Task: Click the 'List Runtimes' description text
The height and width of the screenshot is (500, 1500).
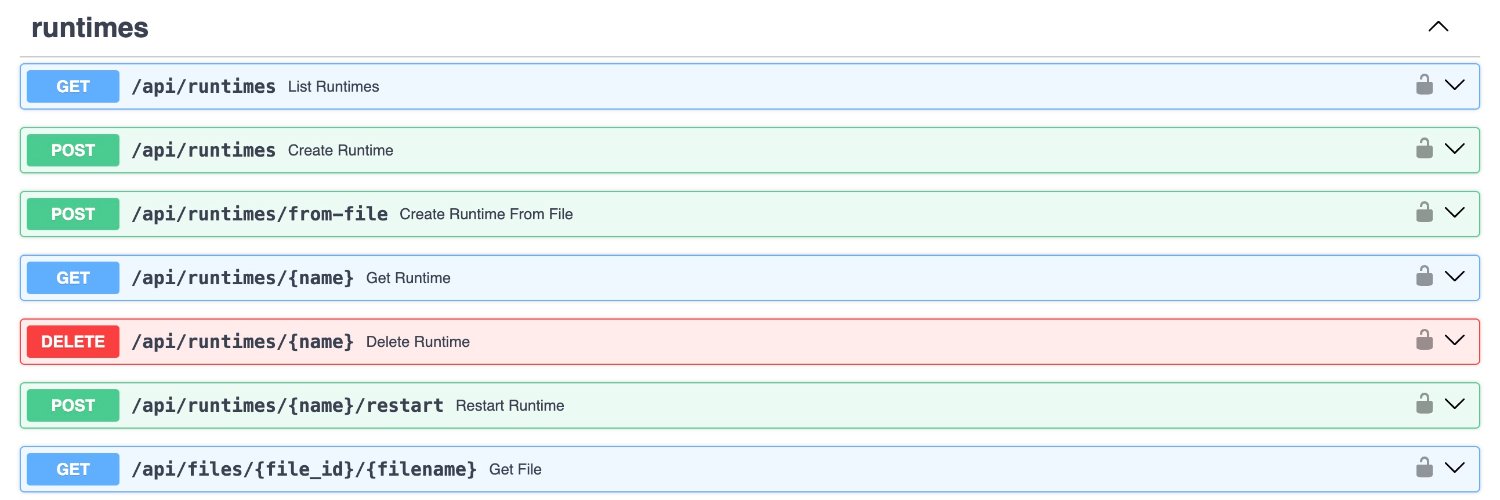Action: [334, 87]
